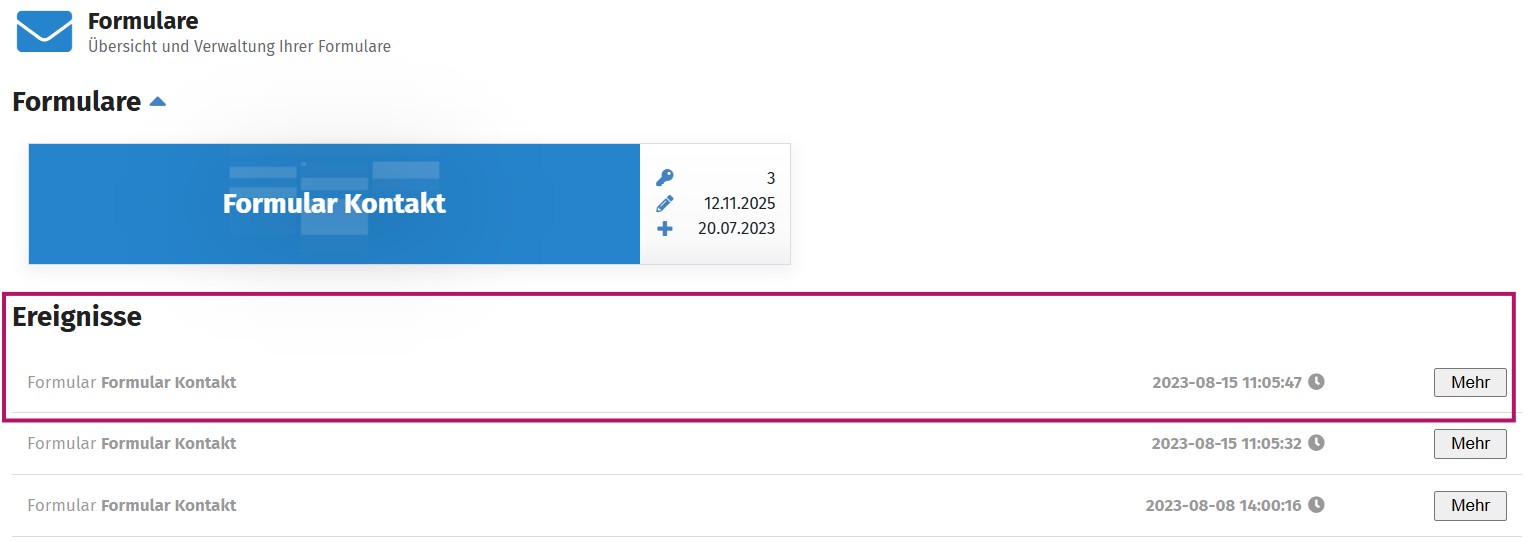Click clock icon beside 11:05:32 timestamp
The image size is (1530, 542).
[x=1317, y=442]
